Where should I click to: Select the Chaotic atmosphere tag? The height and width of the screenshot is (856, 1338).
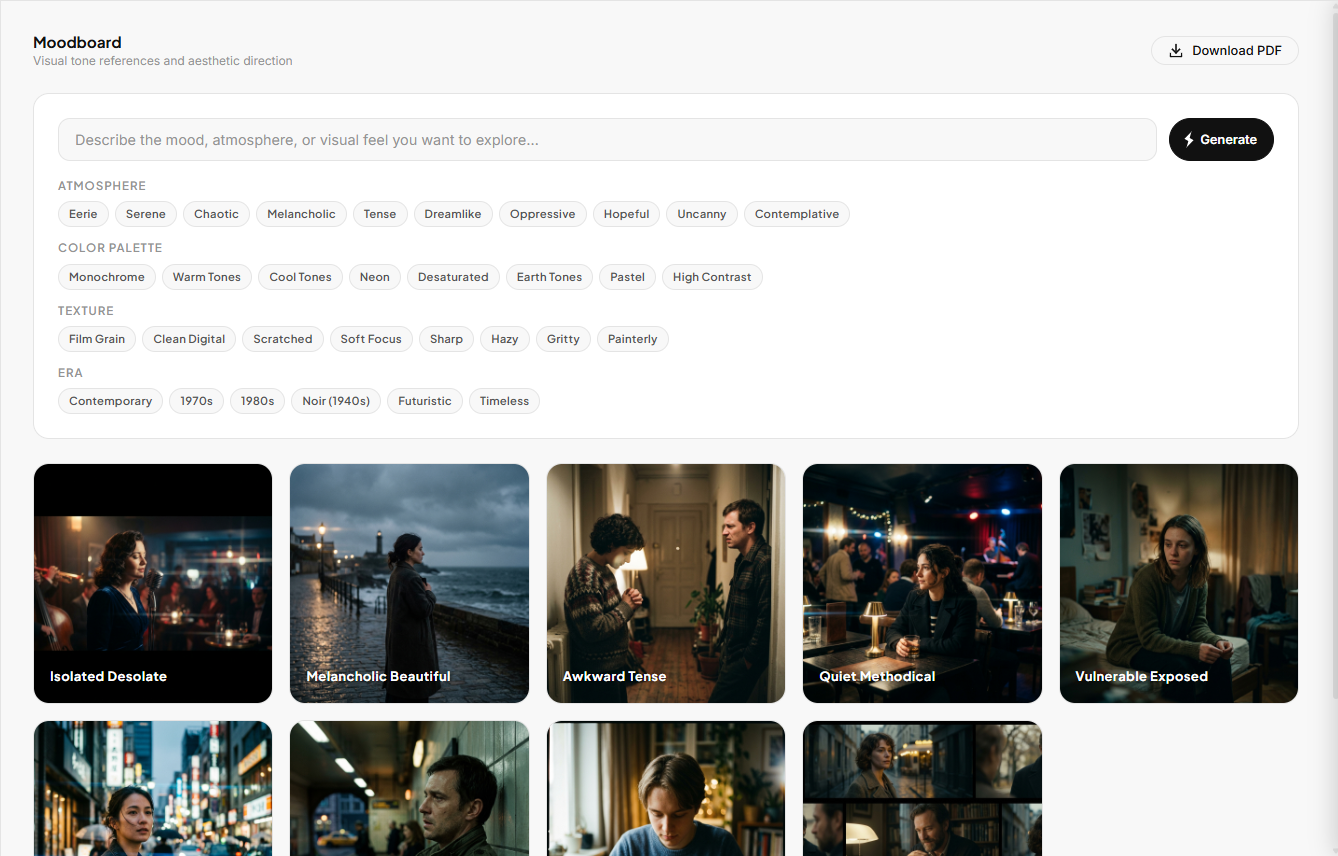[x=216, y=214]
